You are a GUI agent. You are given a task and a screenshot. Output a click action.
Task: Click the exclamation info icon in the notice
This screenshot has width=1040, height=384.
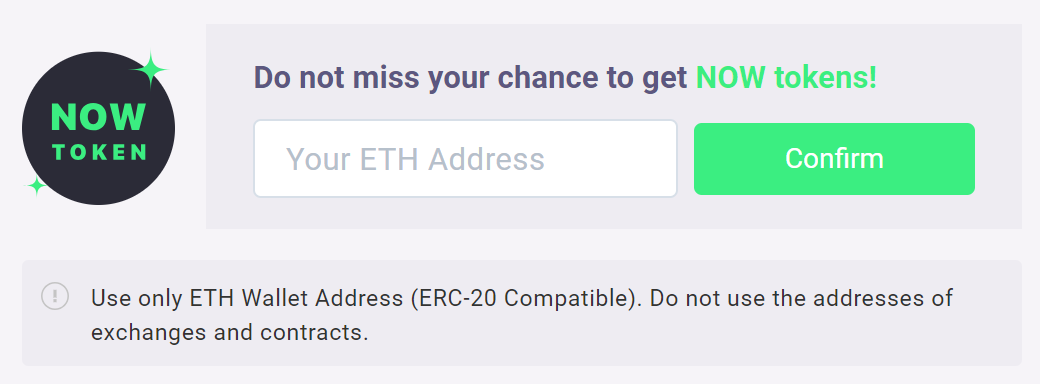pos(55,296)
